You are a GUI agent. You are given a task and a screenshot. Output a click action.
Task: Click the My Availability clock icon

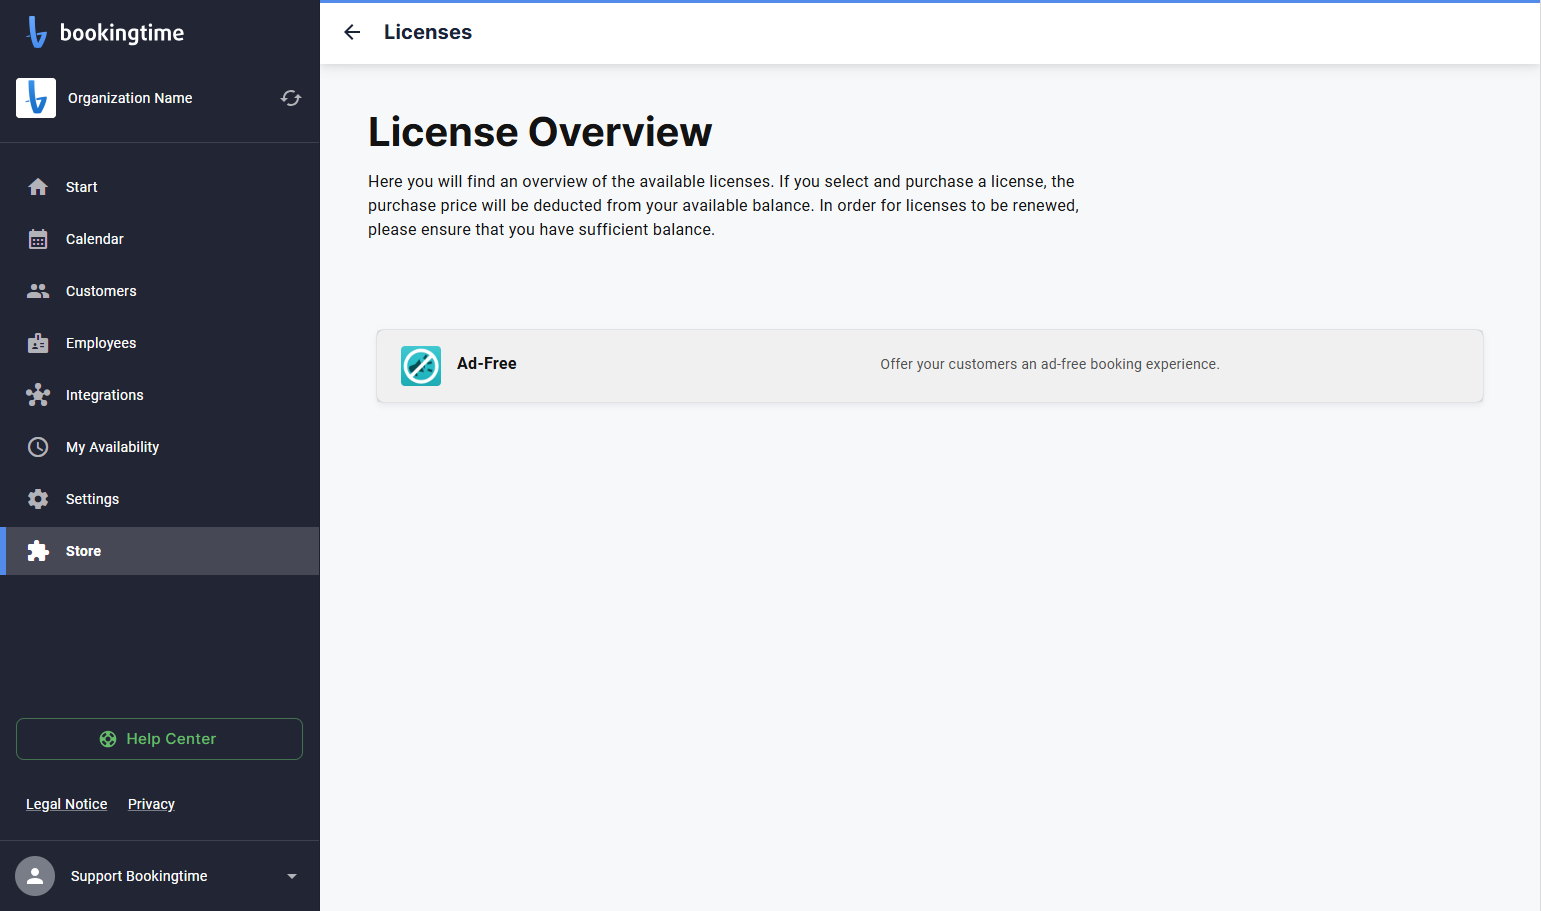[38, 447]
